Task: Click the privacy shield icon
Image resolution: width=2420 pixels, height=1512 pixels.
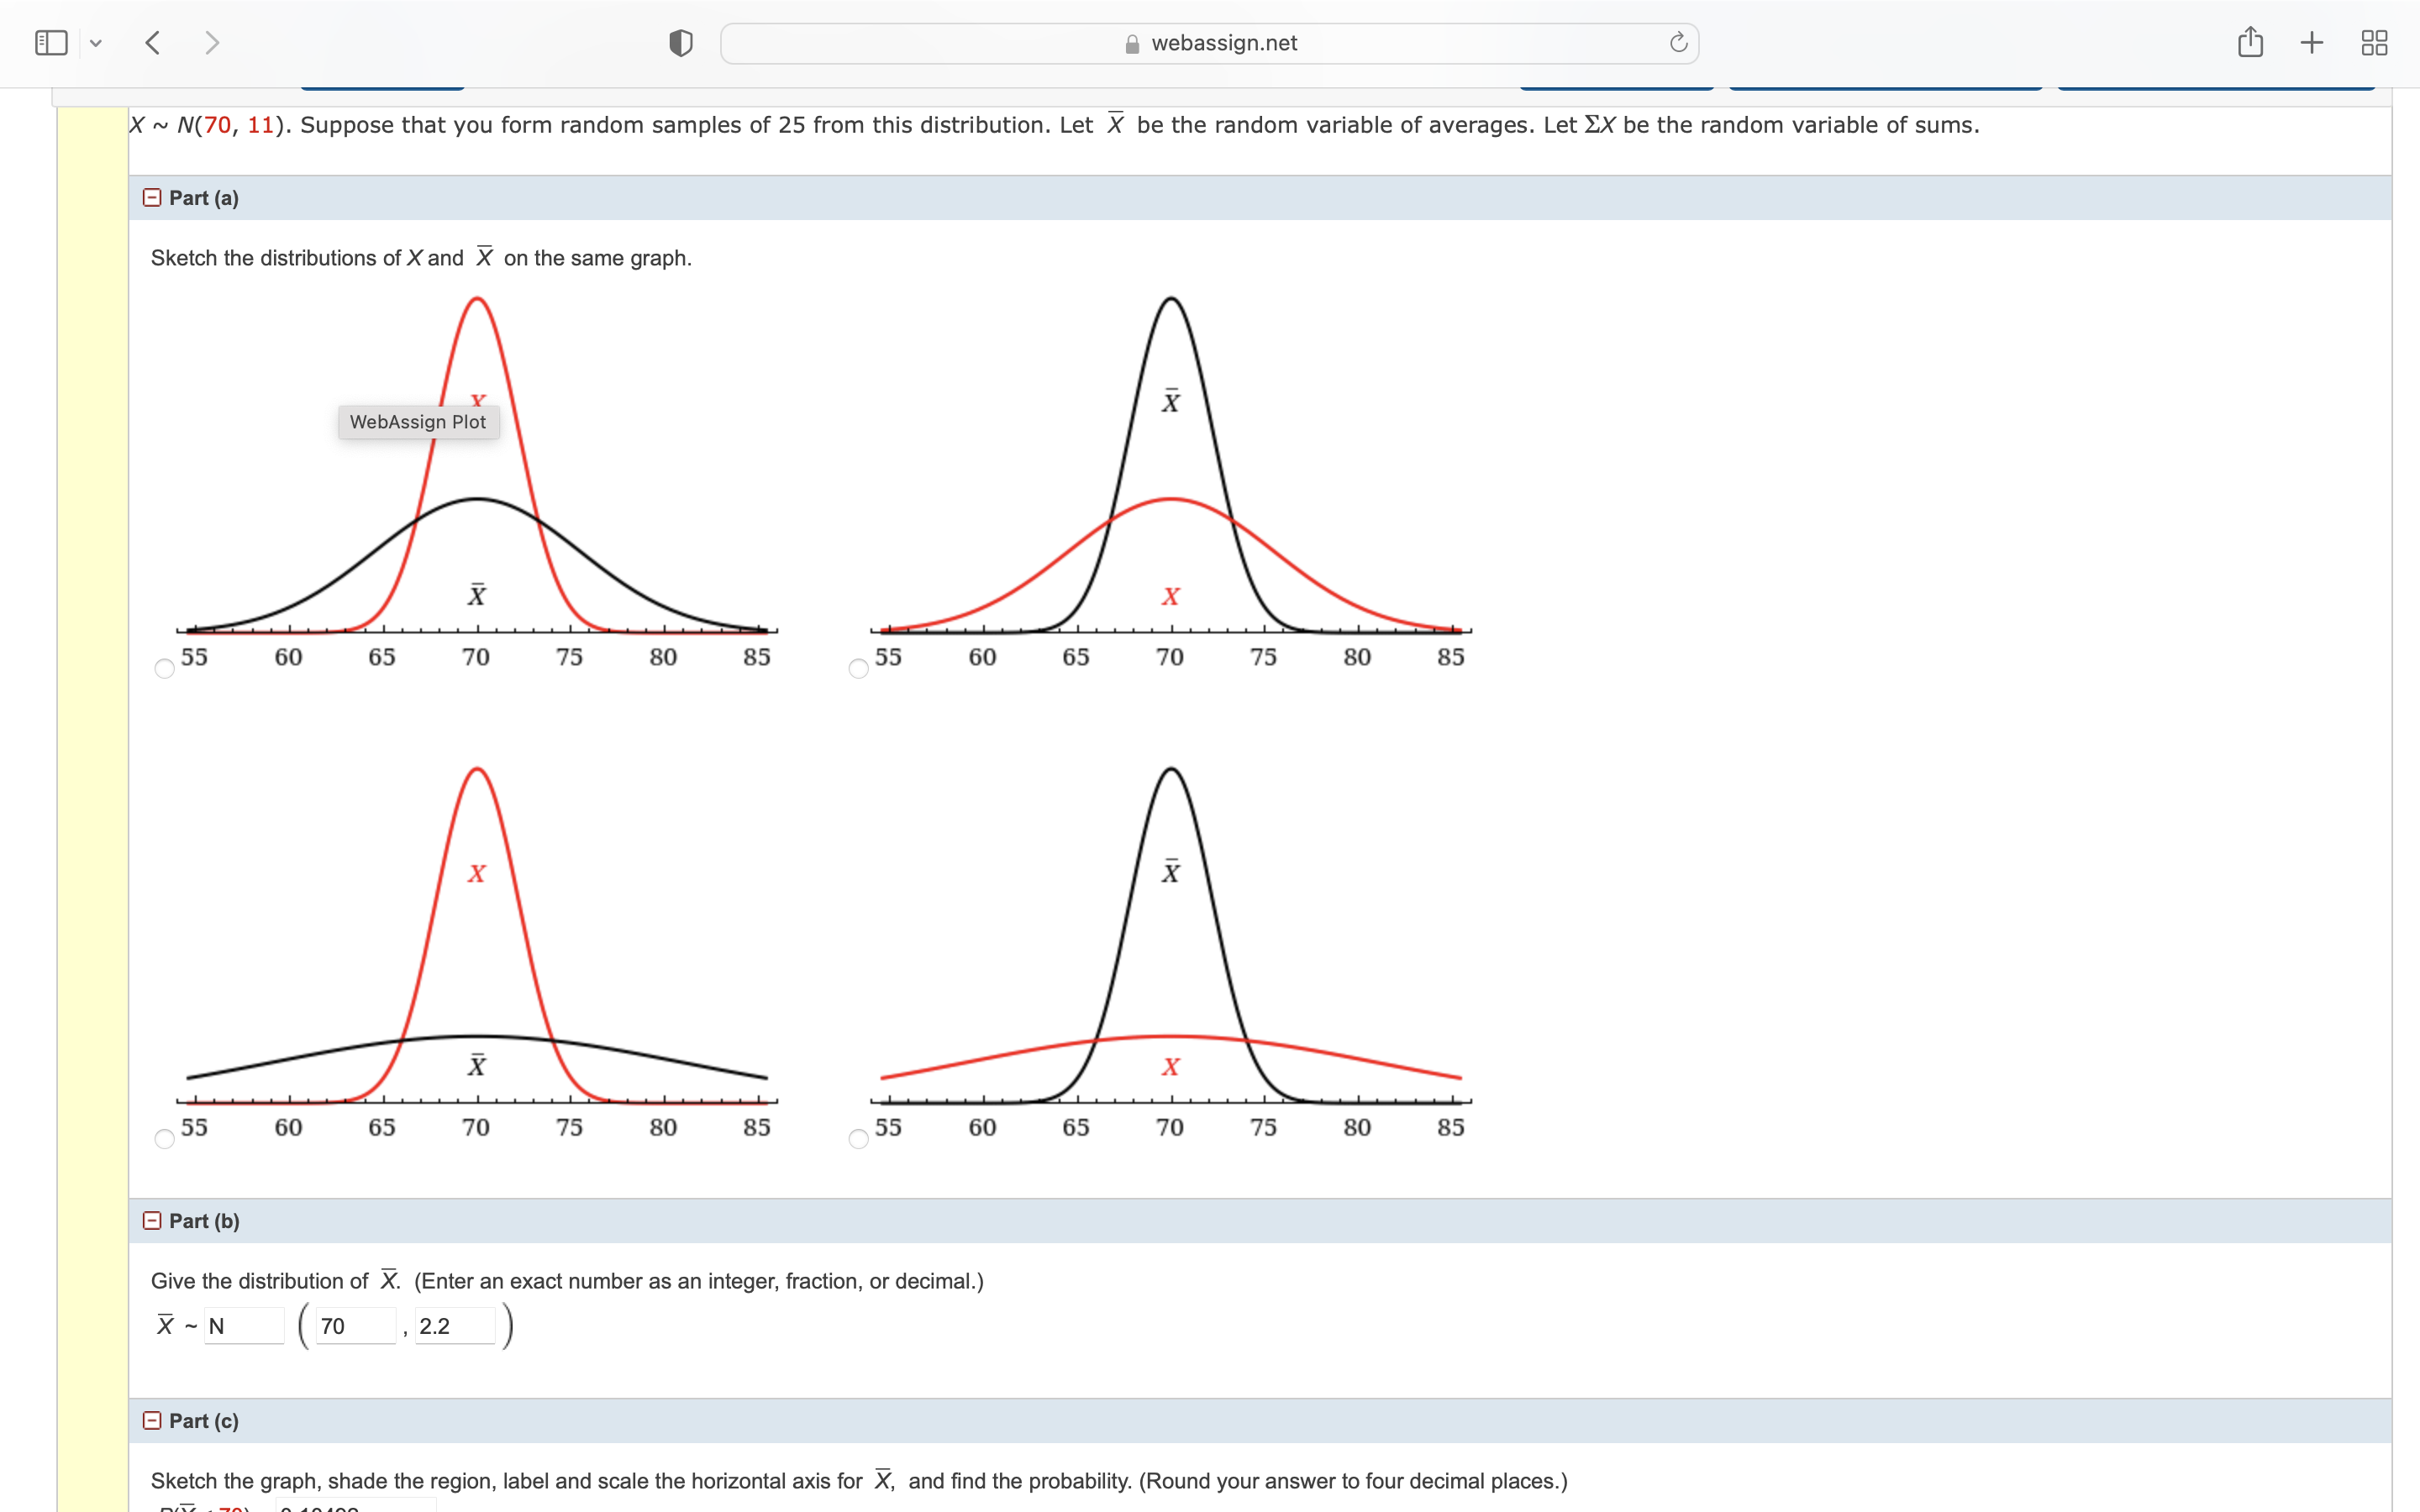Action: pyautogui.click(x=680, y=43)
